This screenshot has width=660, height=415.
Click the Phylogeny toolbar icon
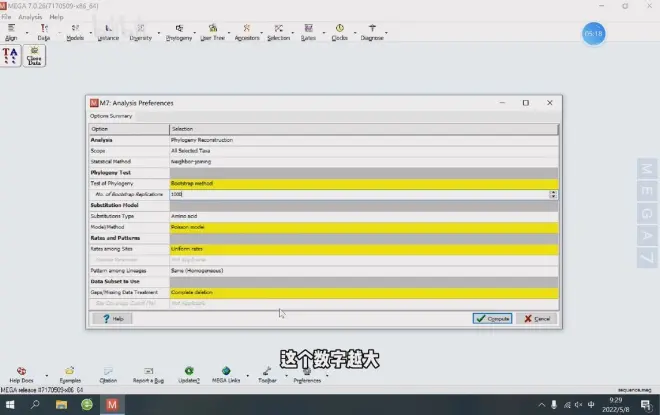pos(180,31)
